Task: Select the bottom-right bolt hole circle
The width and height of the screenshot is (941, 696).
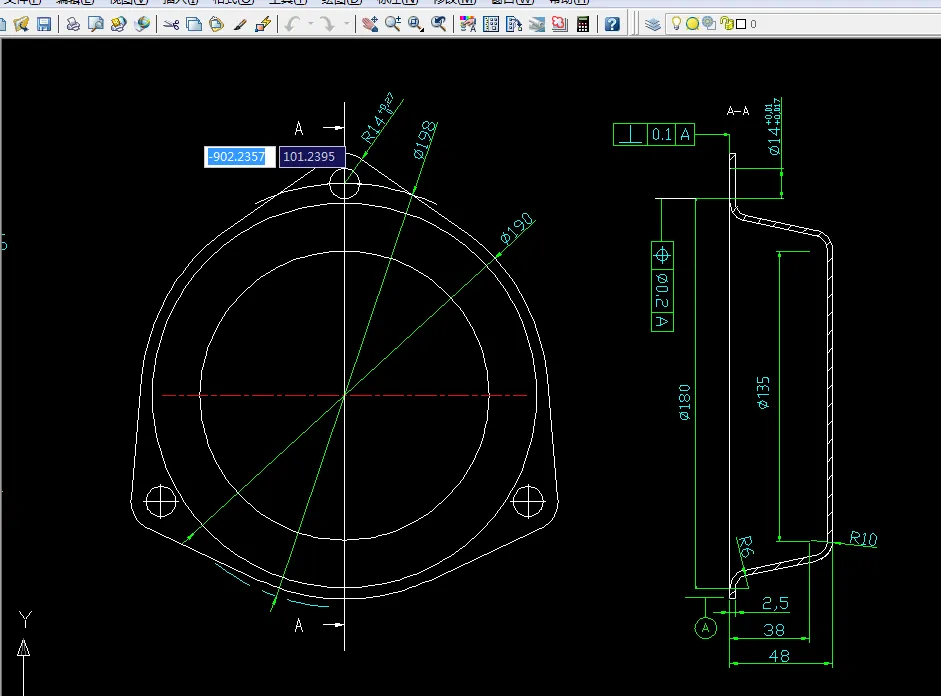Action: point(528,501)
